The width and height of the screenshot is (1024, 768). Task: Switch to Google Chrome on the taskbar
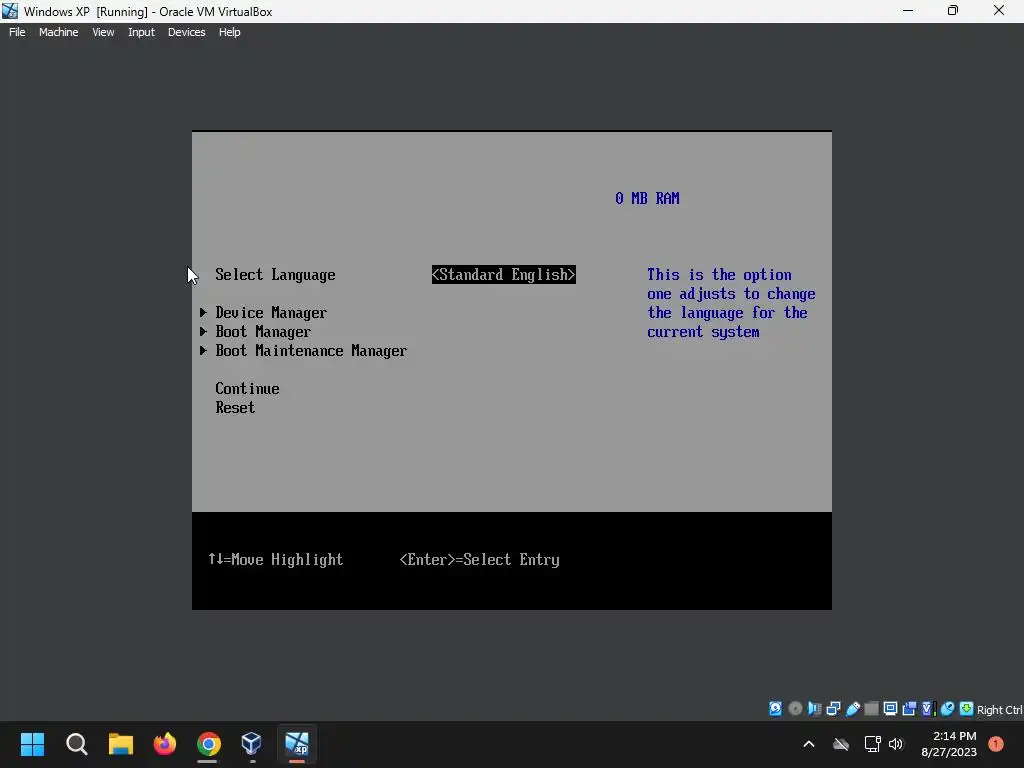click(208, 744)
